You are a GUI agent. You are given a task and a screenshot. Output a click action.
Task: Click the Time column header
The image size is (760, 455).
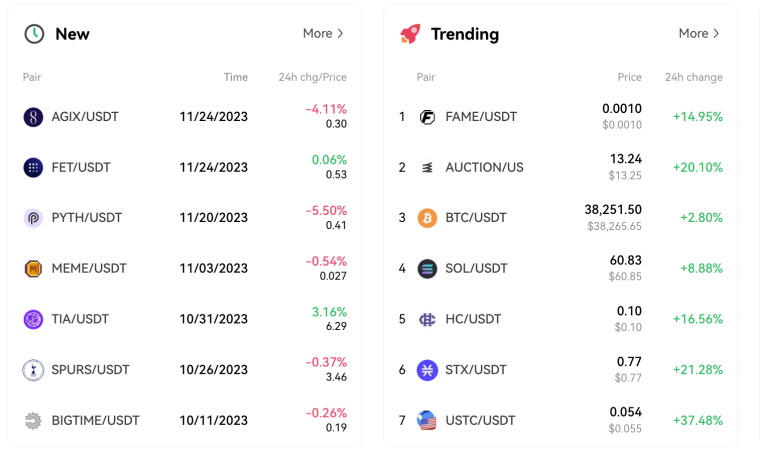tap(236, 78)
